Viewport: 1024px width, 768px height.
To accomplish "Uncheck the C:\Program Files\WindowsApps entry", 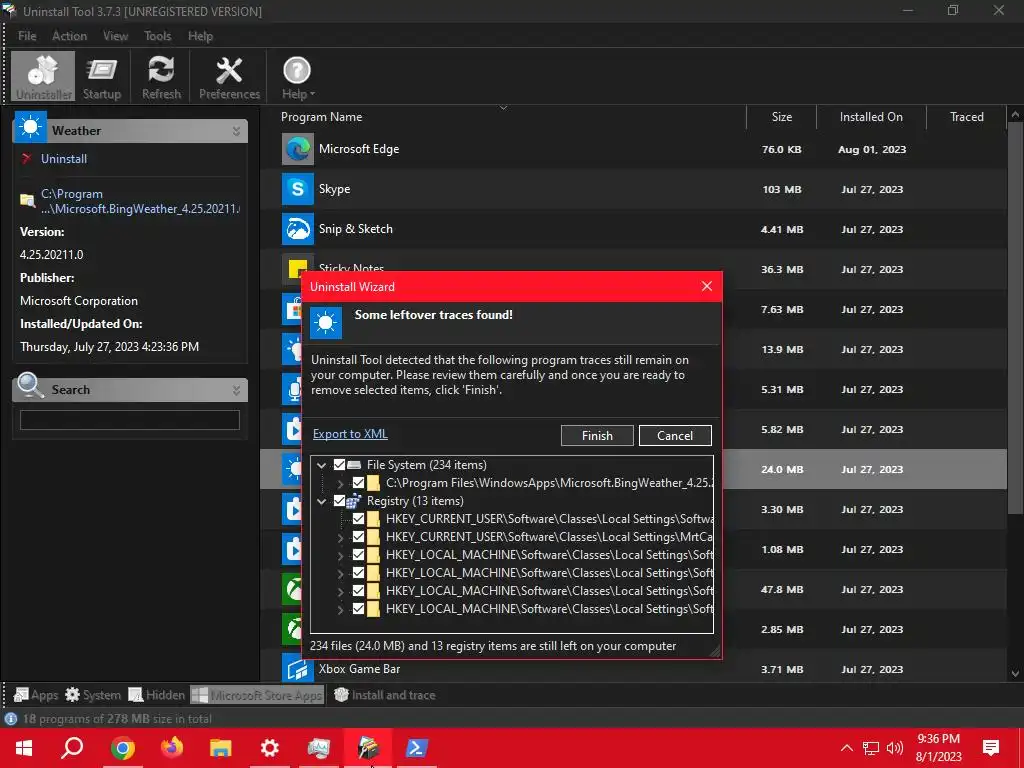I will tap(359, 483).
